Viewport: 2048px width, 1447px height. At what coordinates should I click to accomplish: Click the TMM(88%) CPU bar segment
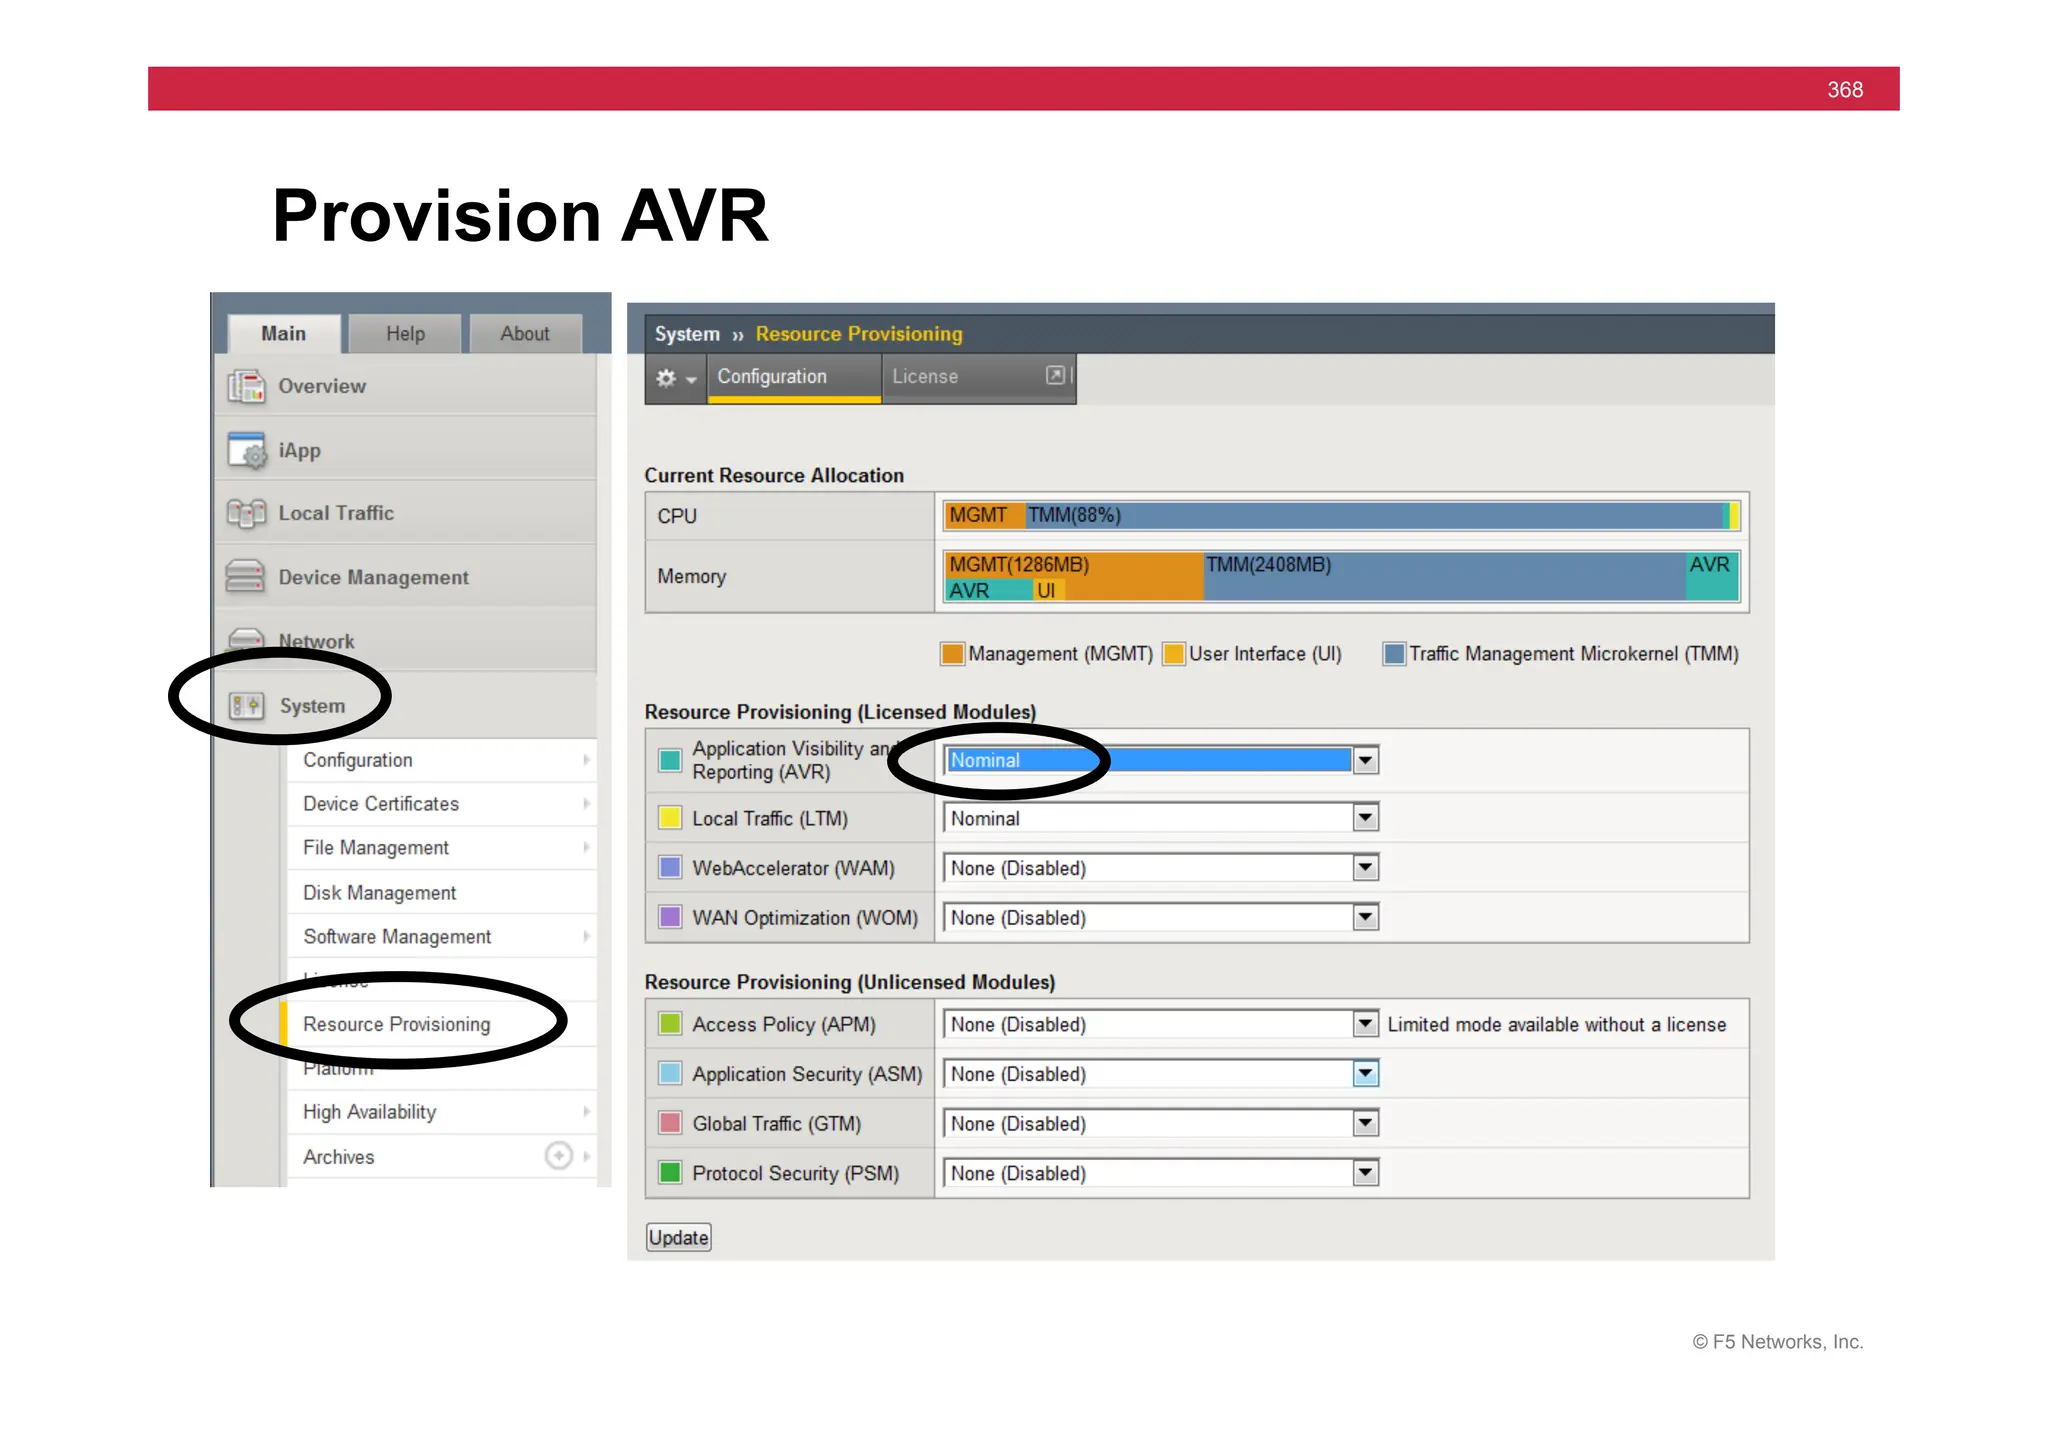[x=1376, y=515]
